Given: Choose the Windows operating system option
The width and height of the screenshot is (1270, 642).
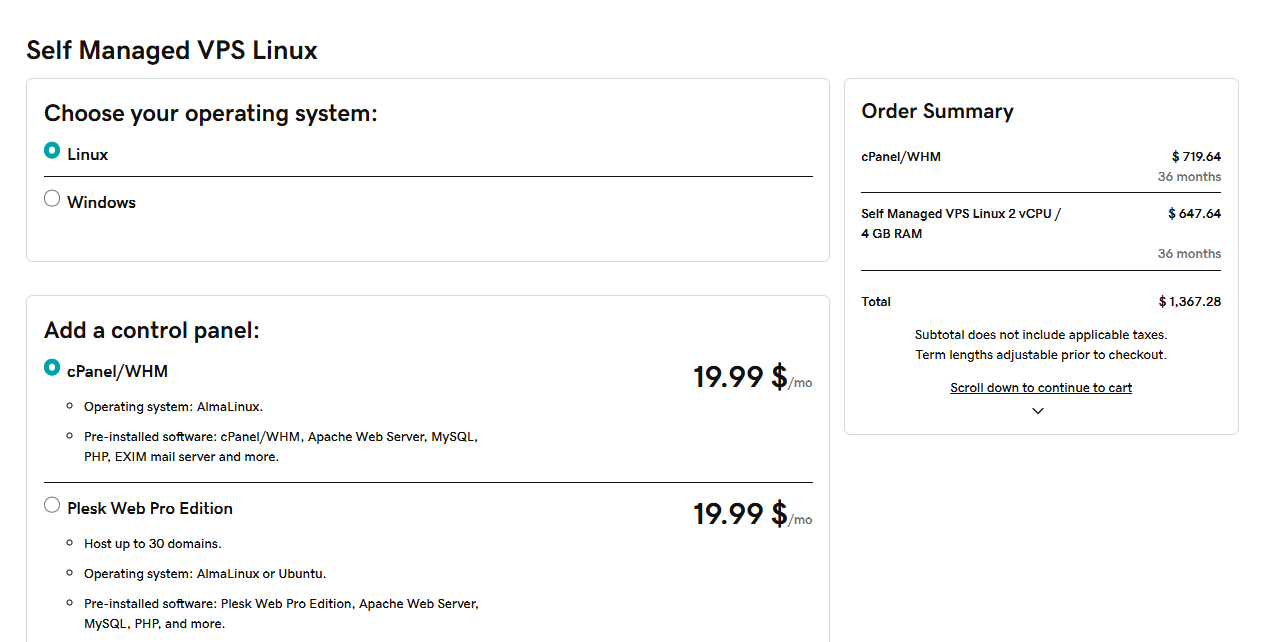Looking at the screenshot, I should 52,199.
